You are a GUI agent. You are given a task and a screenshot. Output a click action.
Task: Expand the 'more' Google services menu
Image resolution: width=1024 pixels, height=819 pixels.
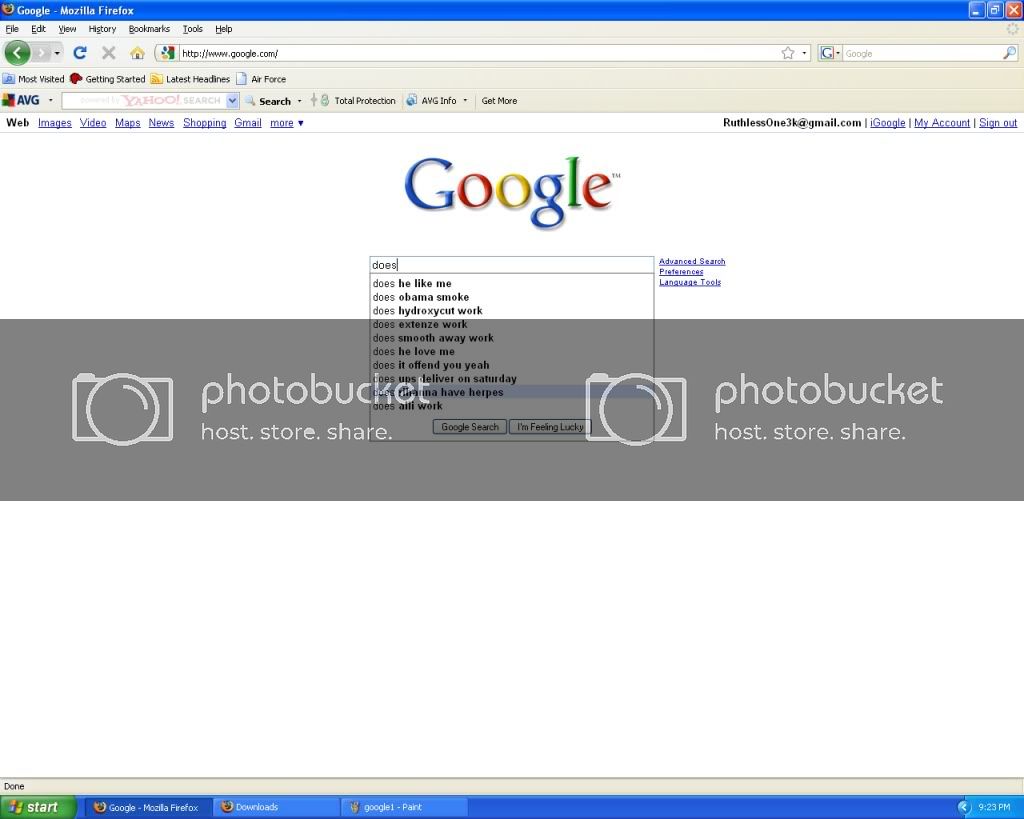(x=287, y=123)
